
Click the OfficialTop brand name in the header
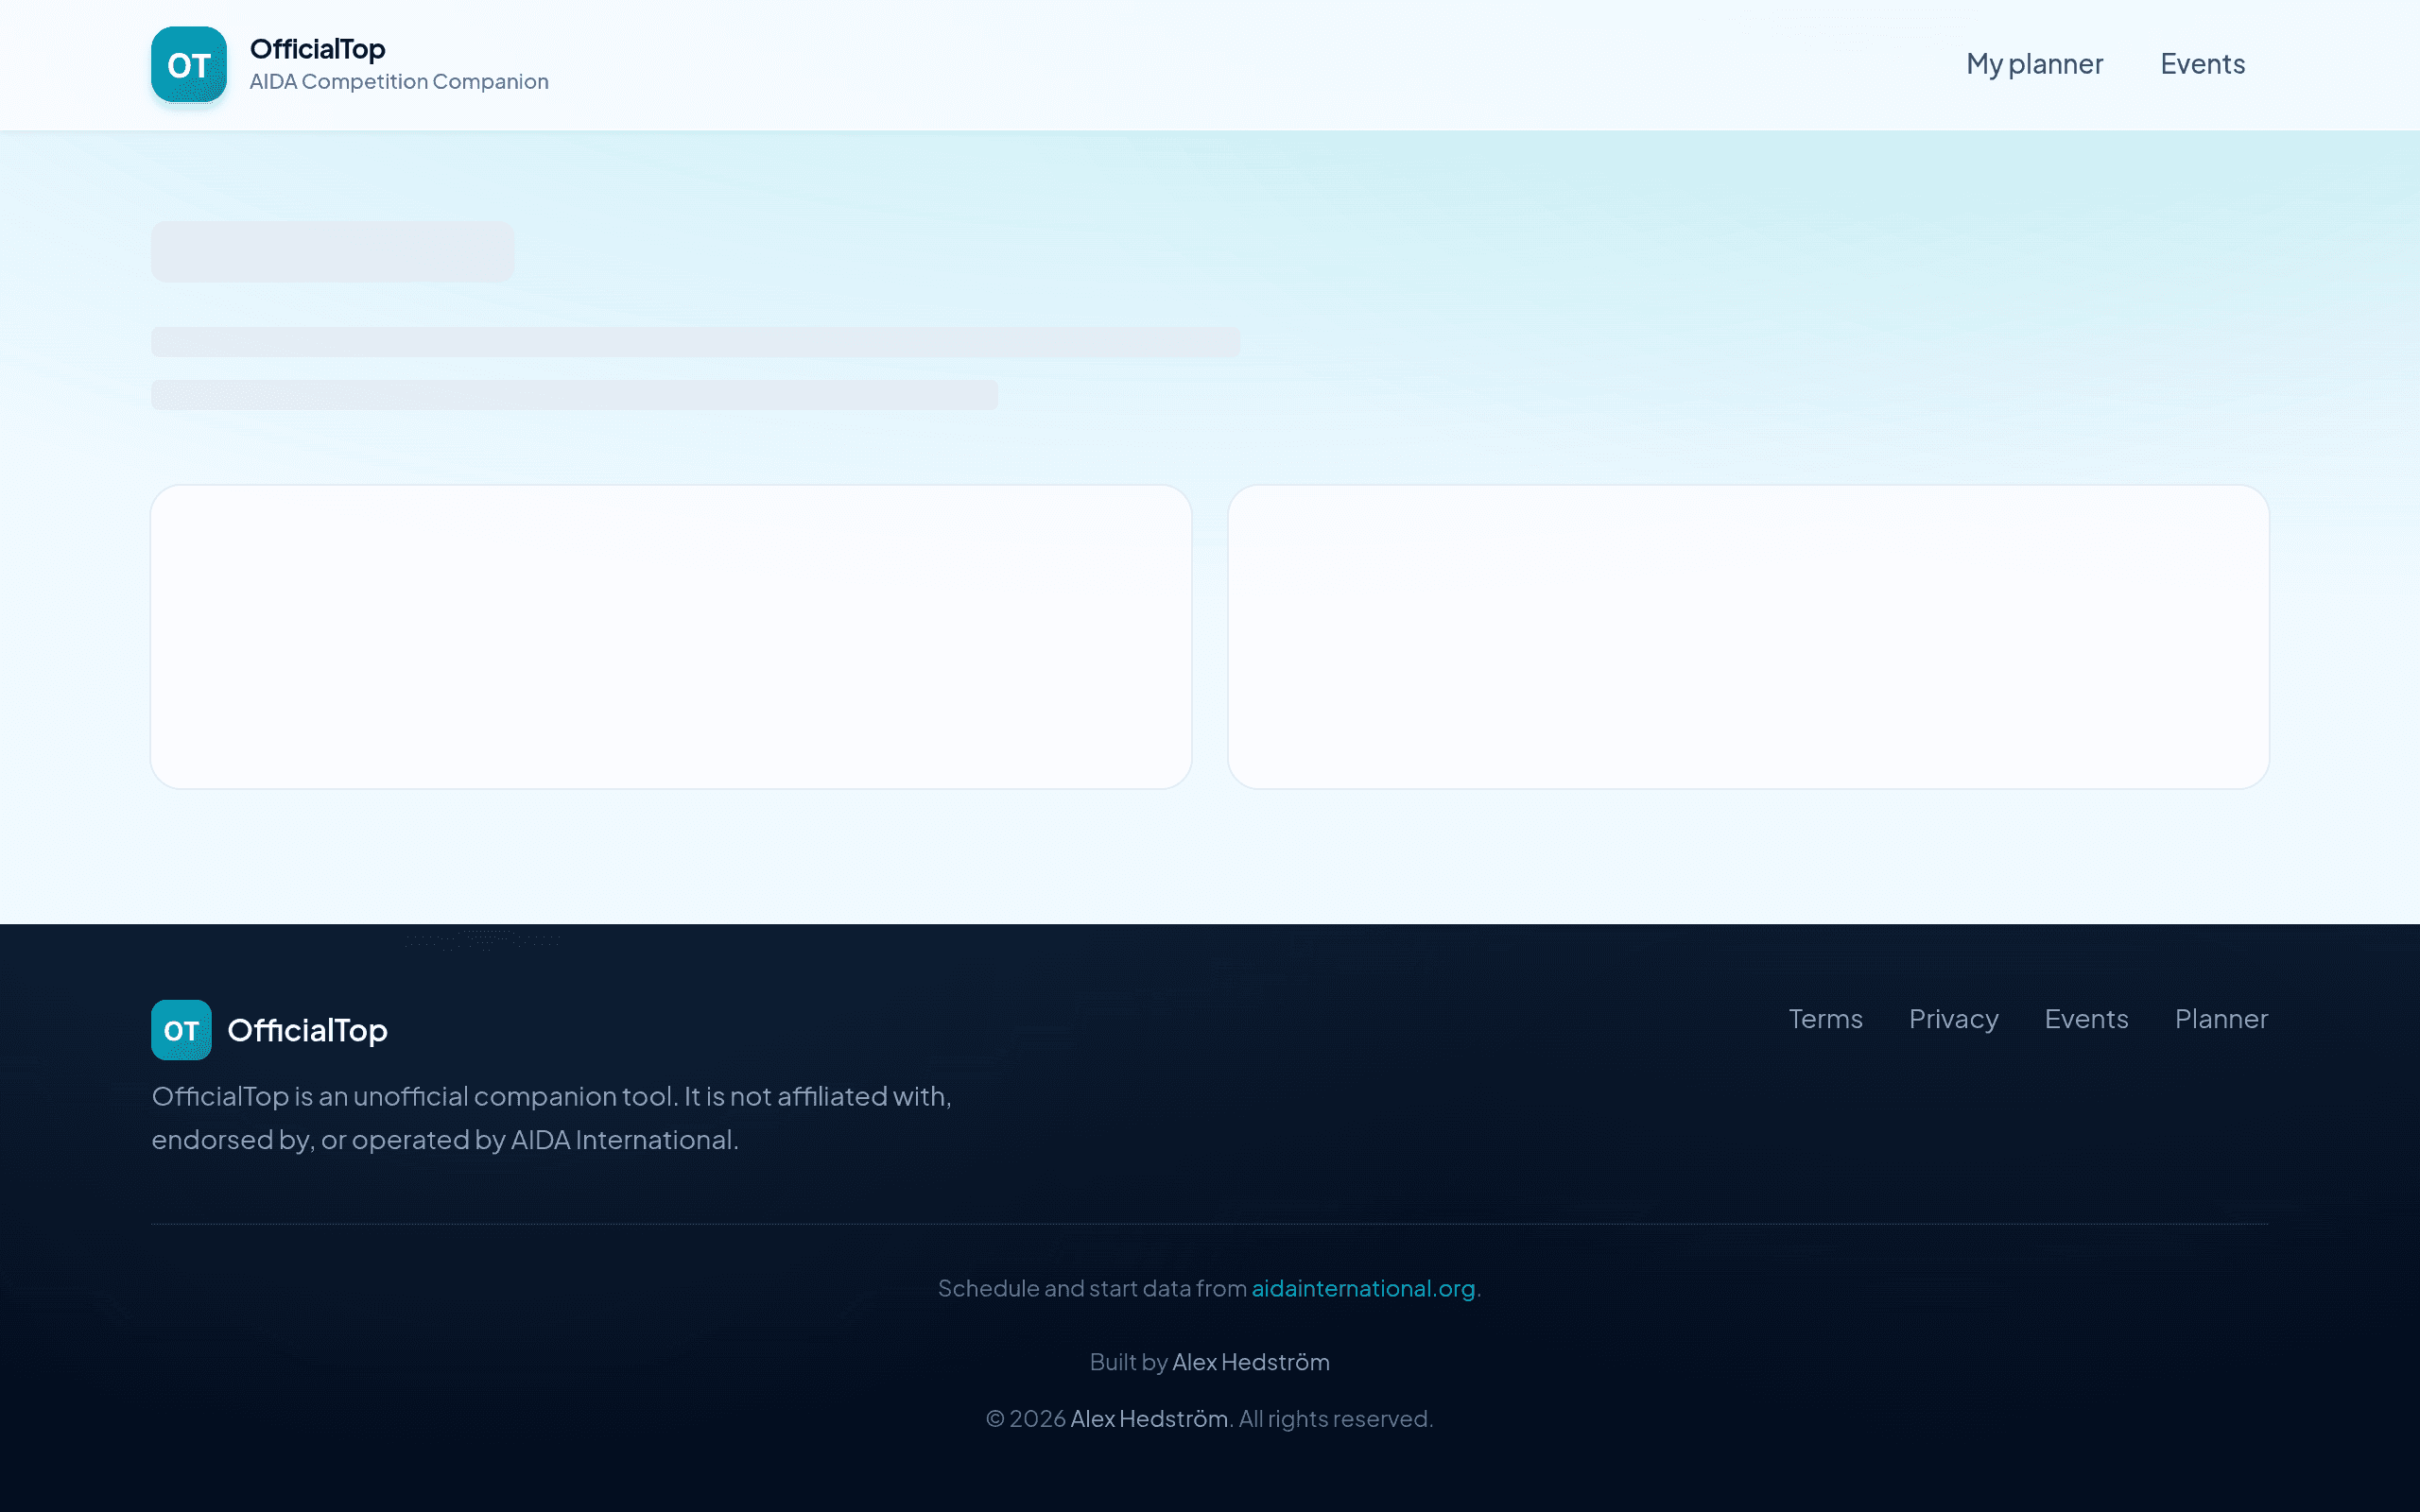pyautogui.click(x=317, y=49)
